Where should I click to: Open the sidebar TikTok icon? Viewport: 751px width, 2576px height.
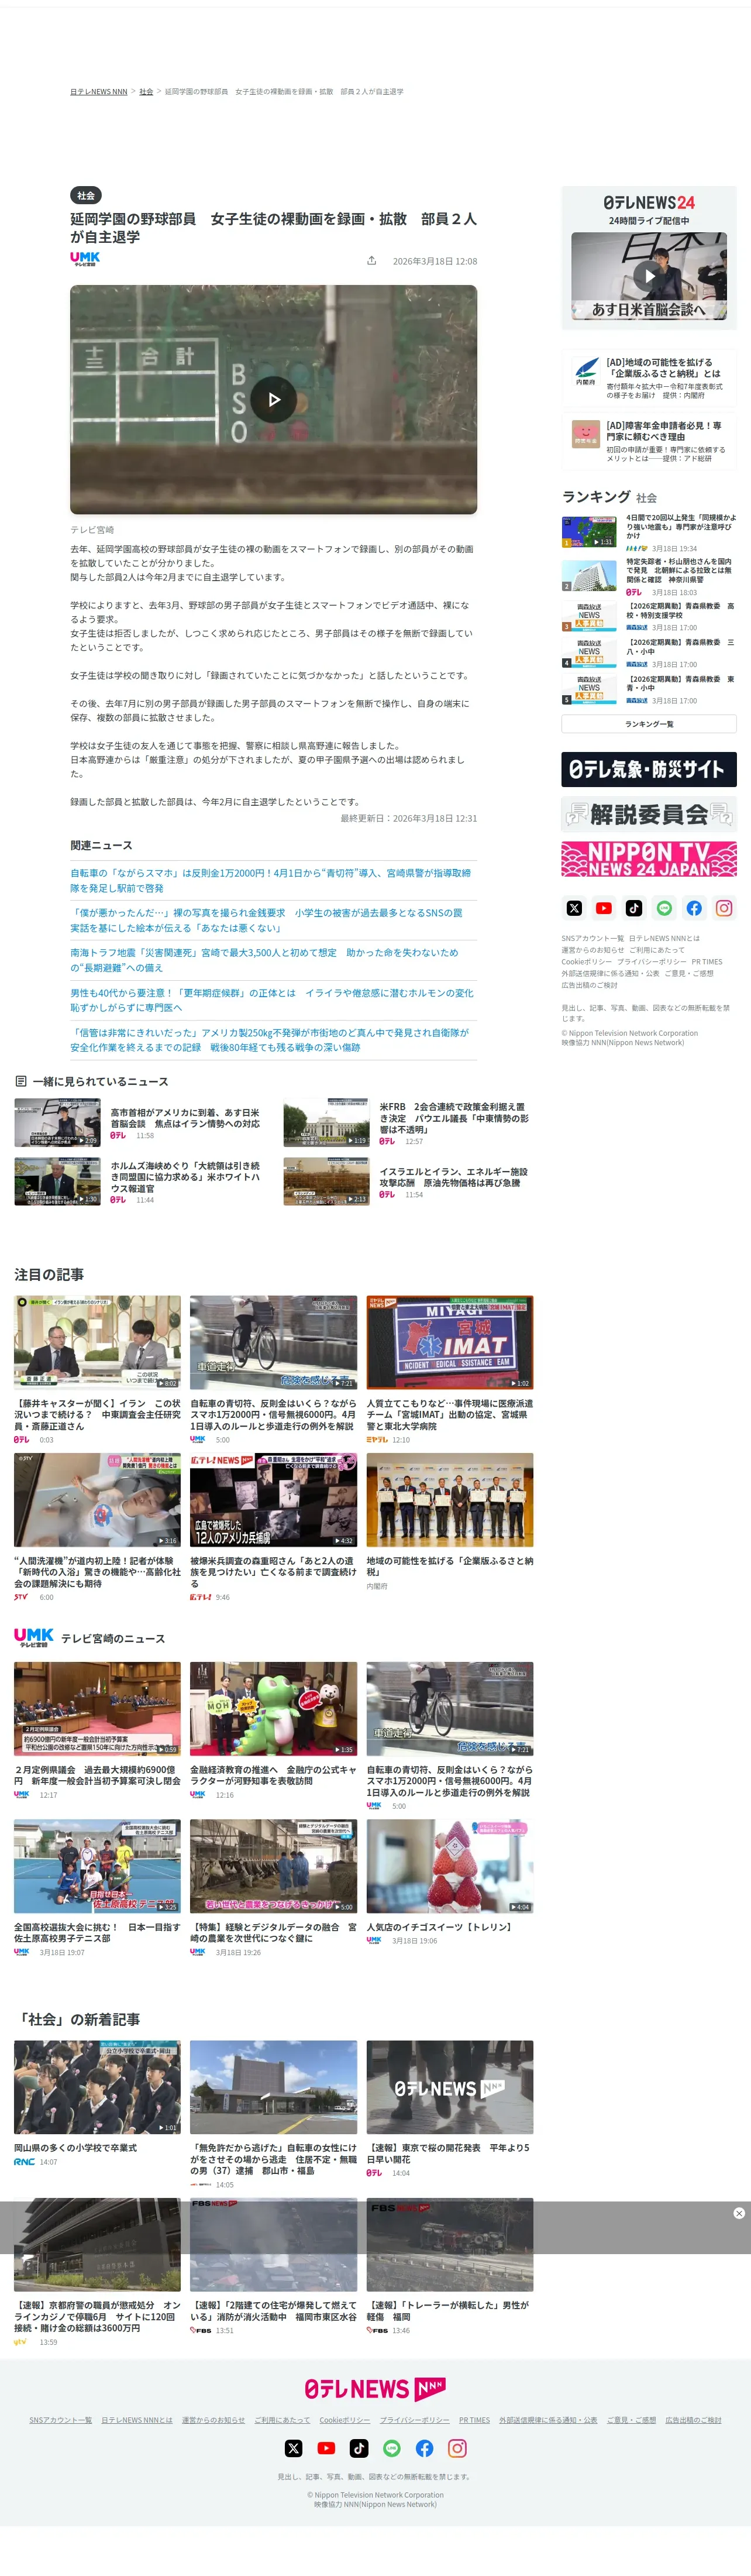click(634, 908)
